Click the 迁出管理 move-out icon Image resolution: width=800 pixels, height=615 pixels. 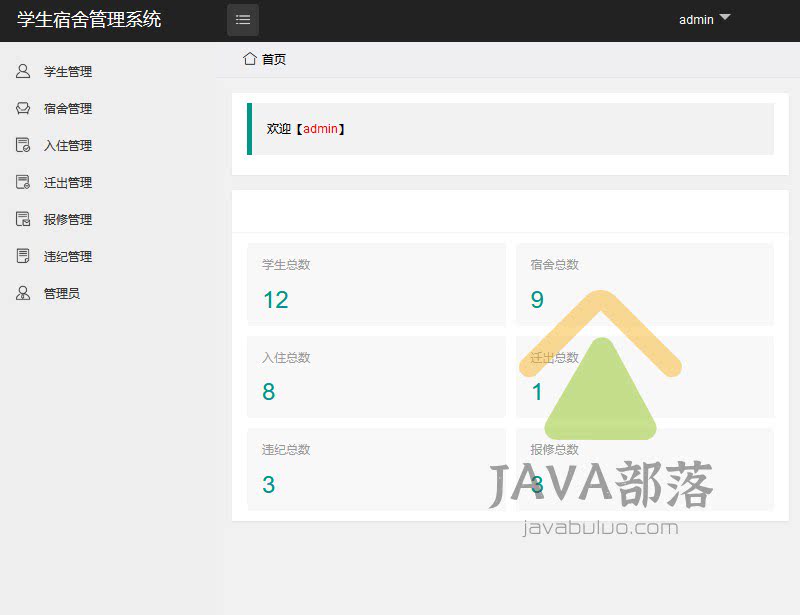(x=22, y=182)
